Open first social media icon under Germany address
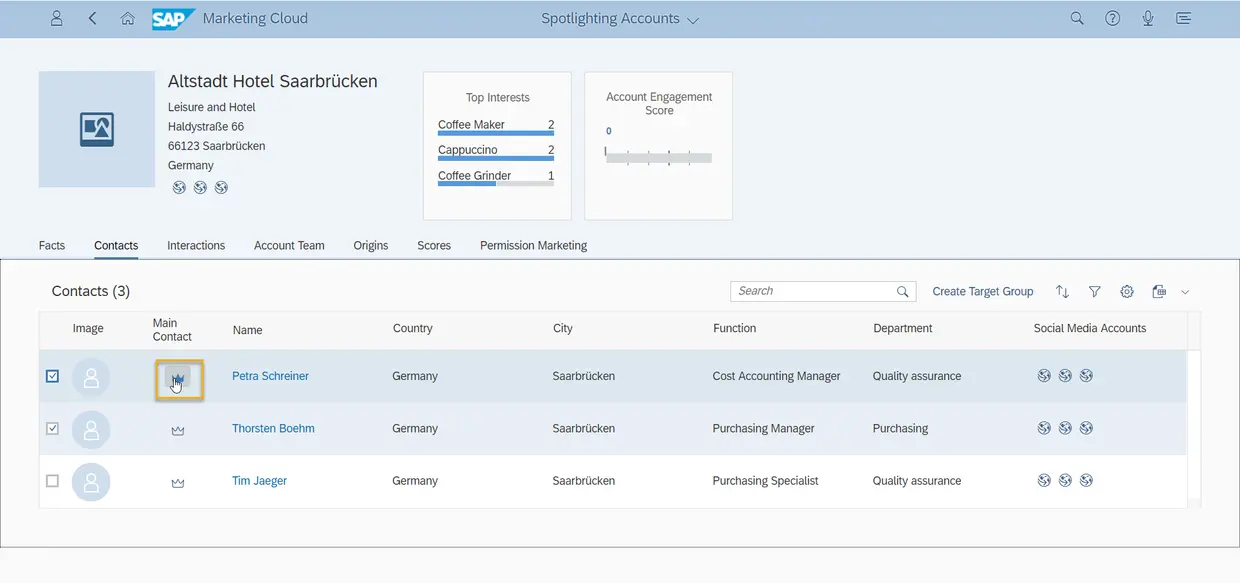This screenshot has width=1240, height=583. [x=179, y=187]
